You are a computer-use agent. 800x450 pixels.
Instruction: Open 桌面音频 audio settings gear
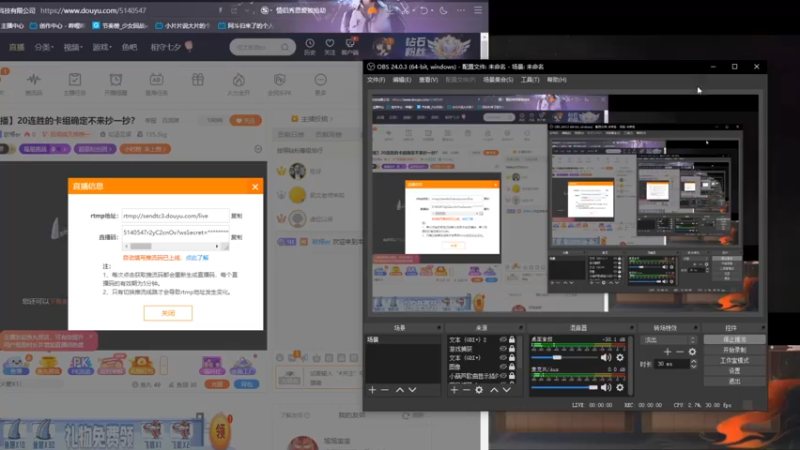(620, 358)
